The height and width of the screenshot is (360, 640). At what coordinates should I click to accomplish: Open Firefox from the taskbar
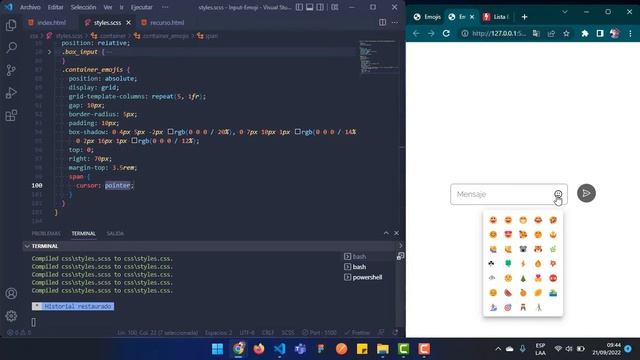click(x=259, y=349)
